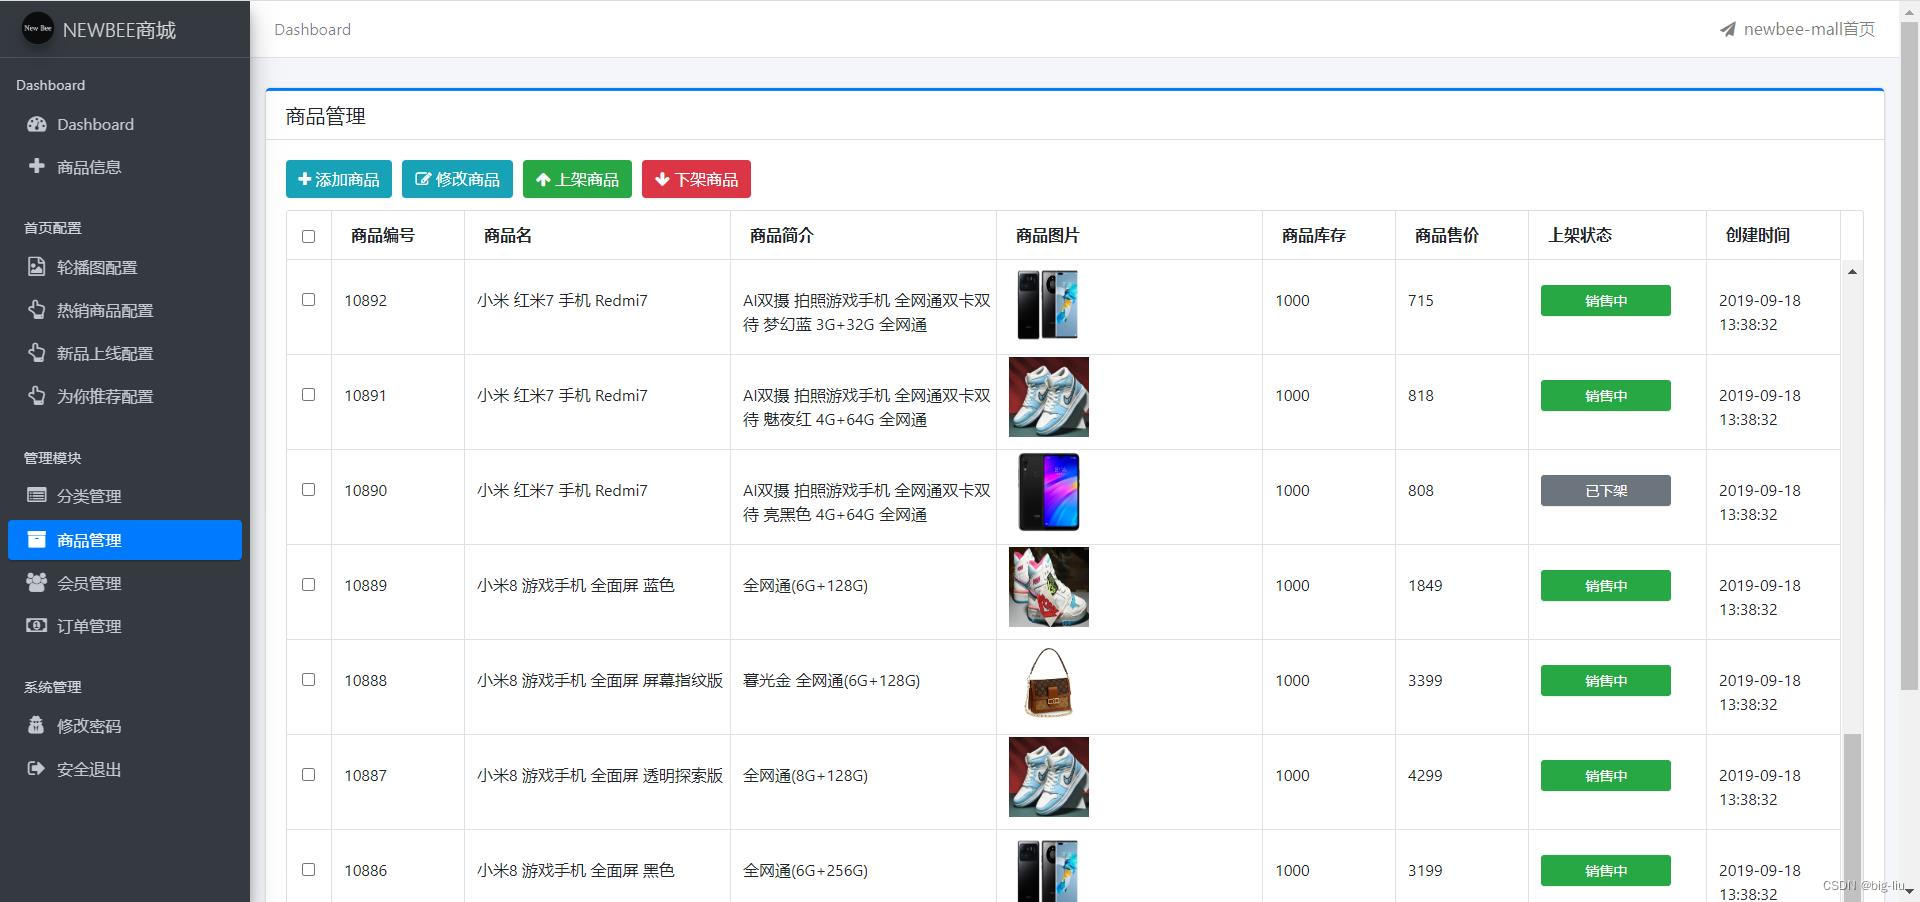Open 订单管理 menu item
The image size is (1920, 902).
[x=125, y=626]
